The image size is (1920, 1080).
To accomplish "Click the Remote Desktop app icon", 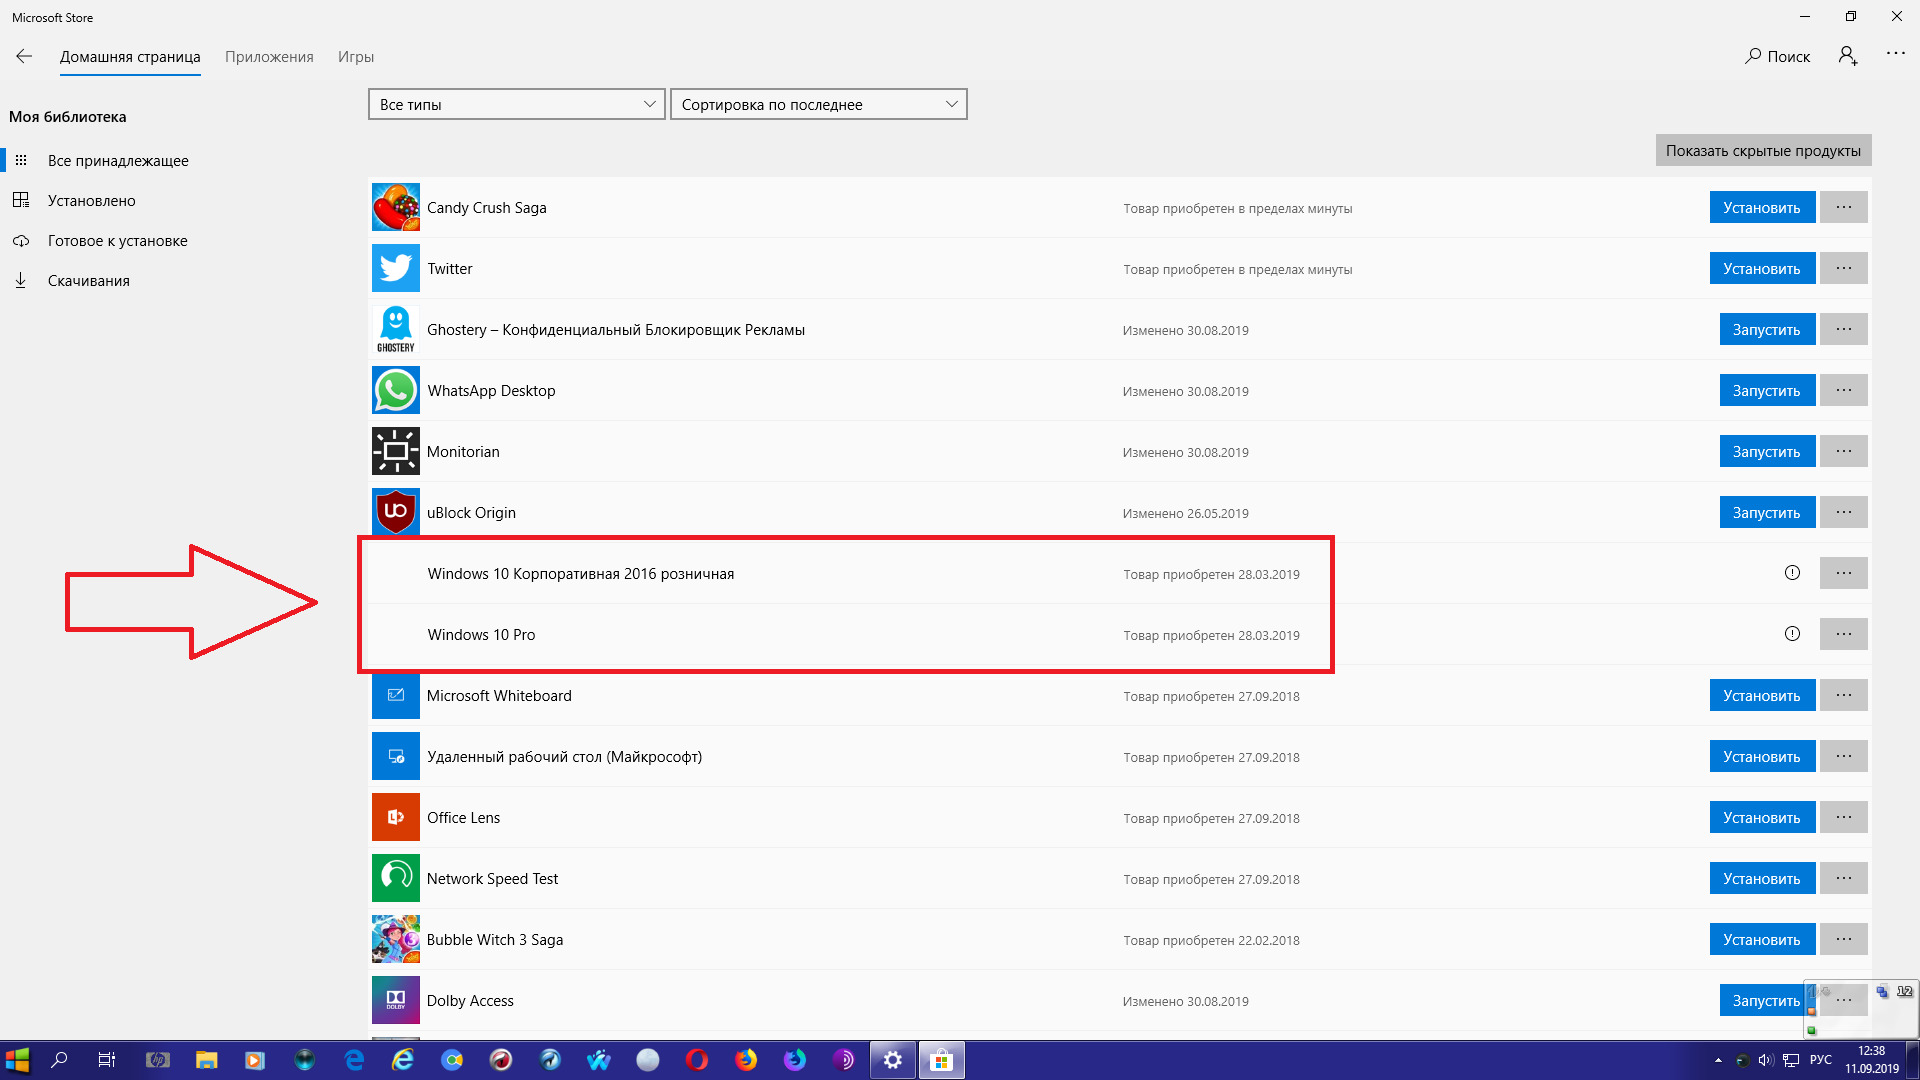I will pyautogui.click(x=396, y=757).
